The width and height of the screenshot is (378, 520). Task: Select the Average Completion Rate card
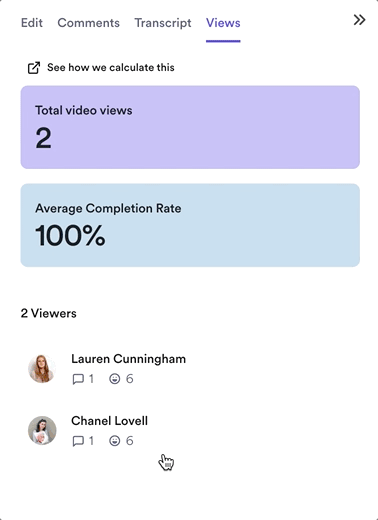coord(190,225)
